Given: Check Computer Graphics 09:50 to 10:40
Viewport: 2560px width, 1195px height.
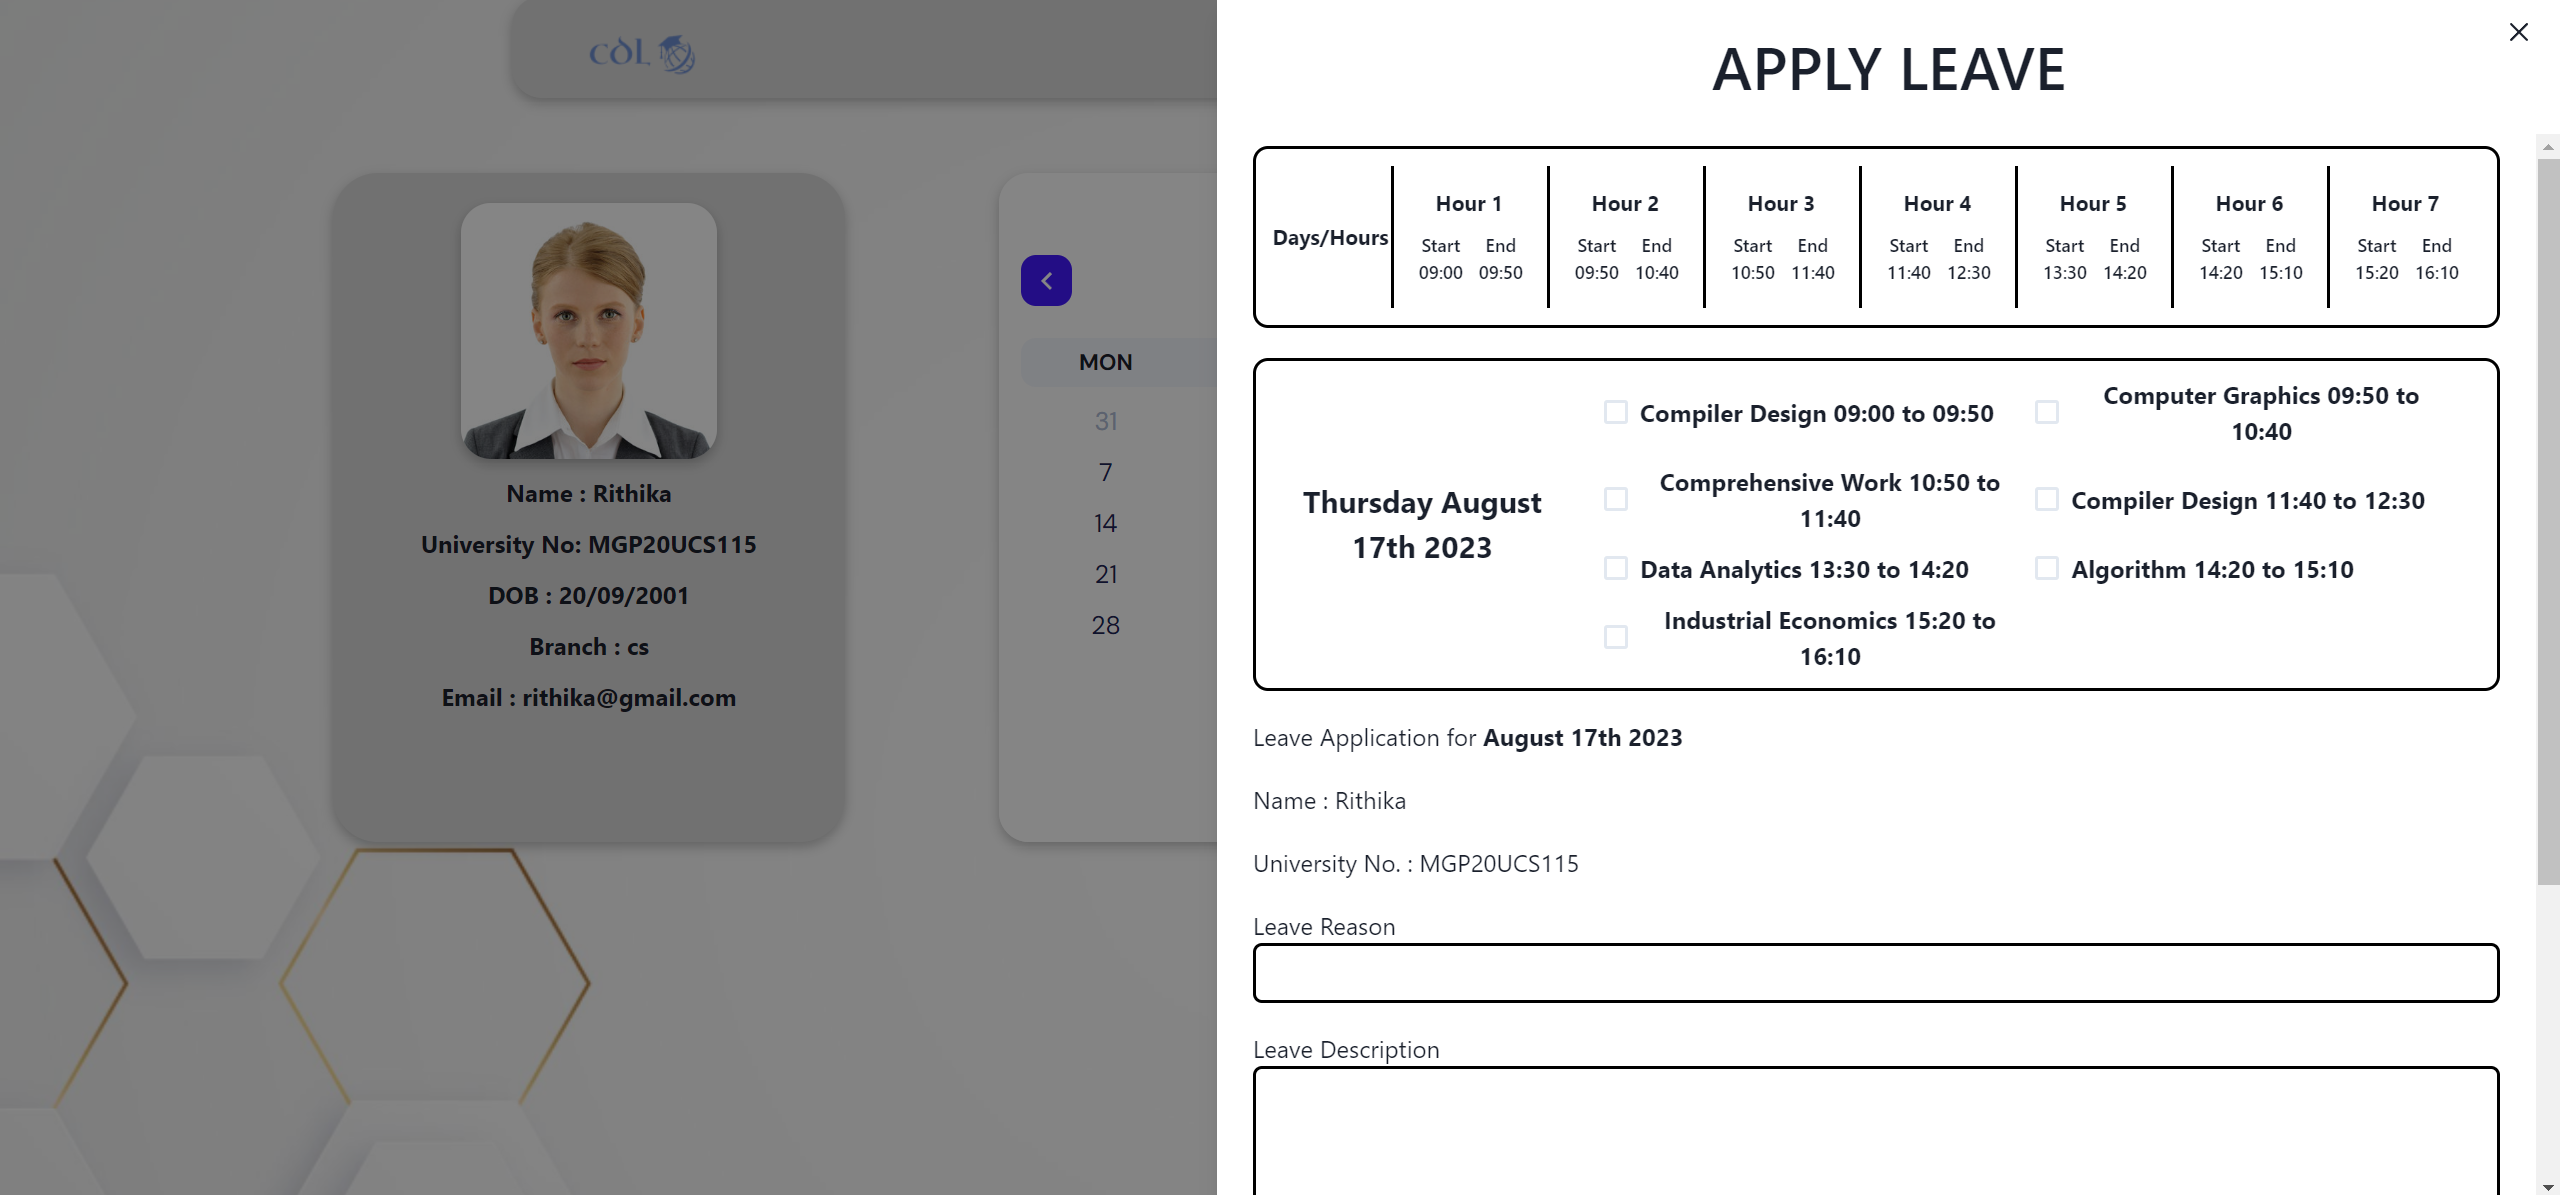Looking at the screenshot, I should pyautogui.click(x=2047, y=412).
